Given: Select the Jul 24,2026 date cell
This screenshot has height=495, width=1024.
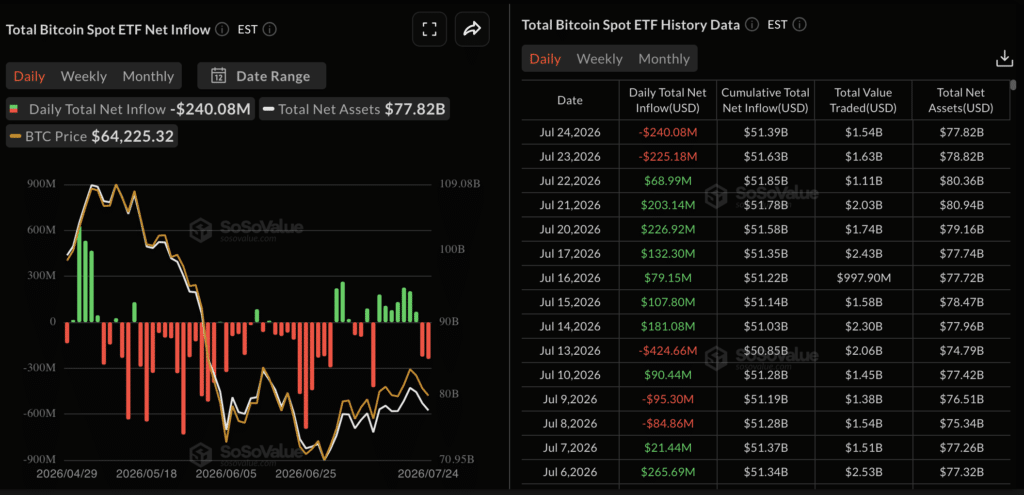Looking at the screenshot, I should point(570,133).
